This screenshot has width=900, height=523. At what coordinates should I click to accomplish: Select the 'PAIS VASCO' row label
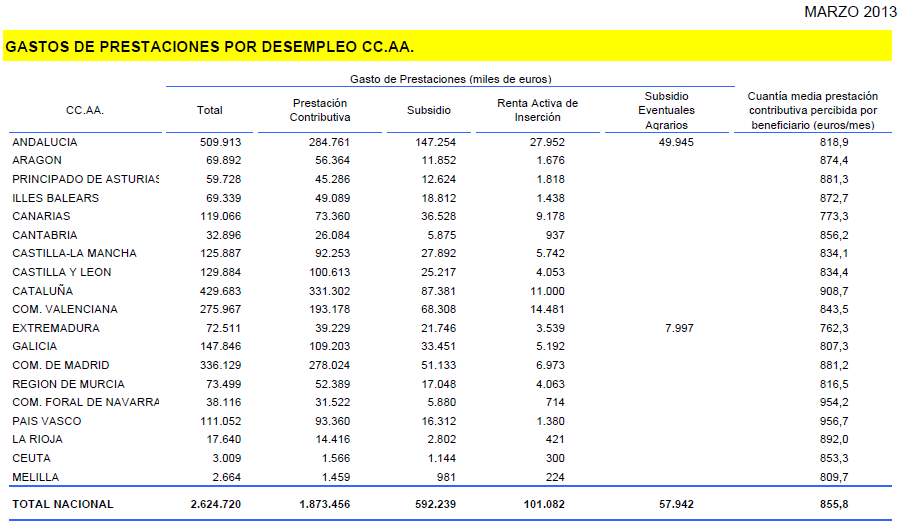(x=46, y=421)
